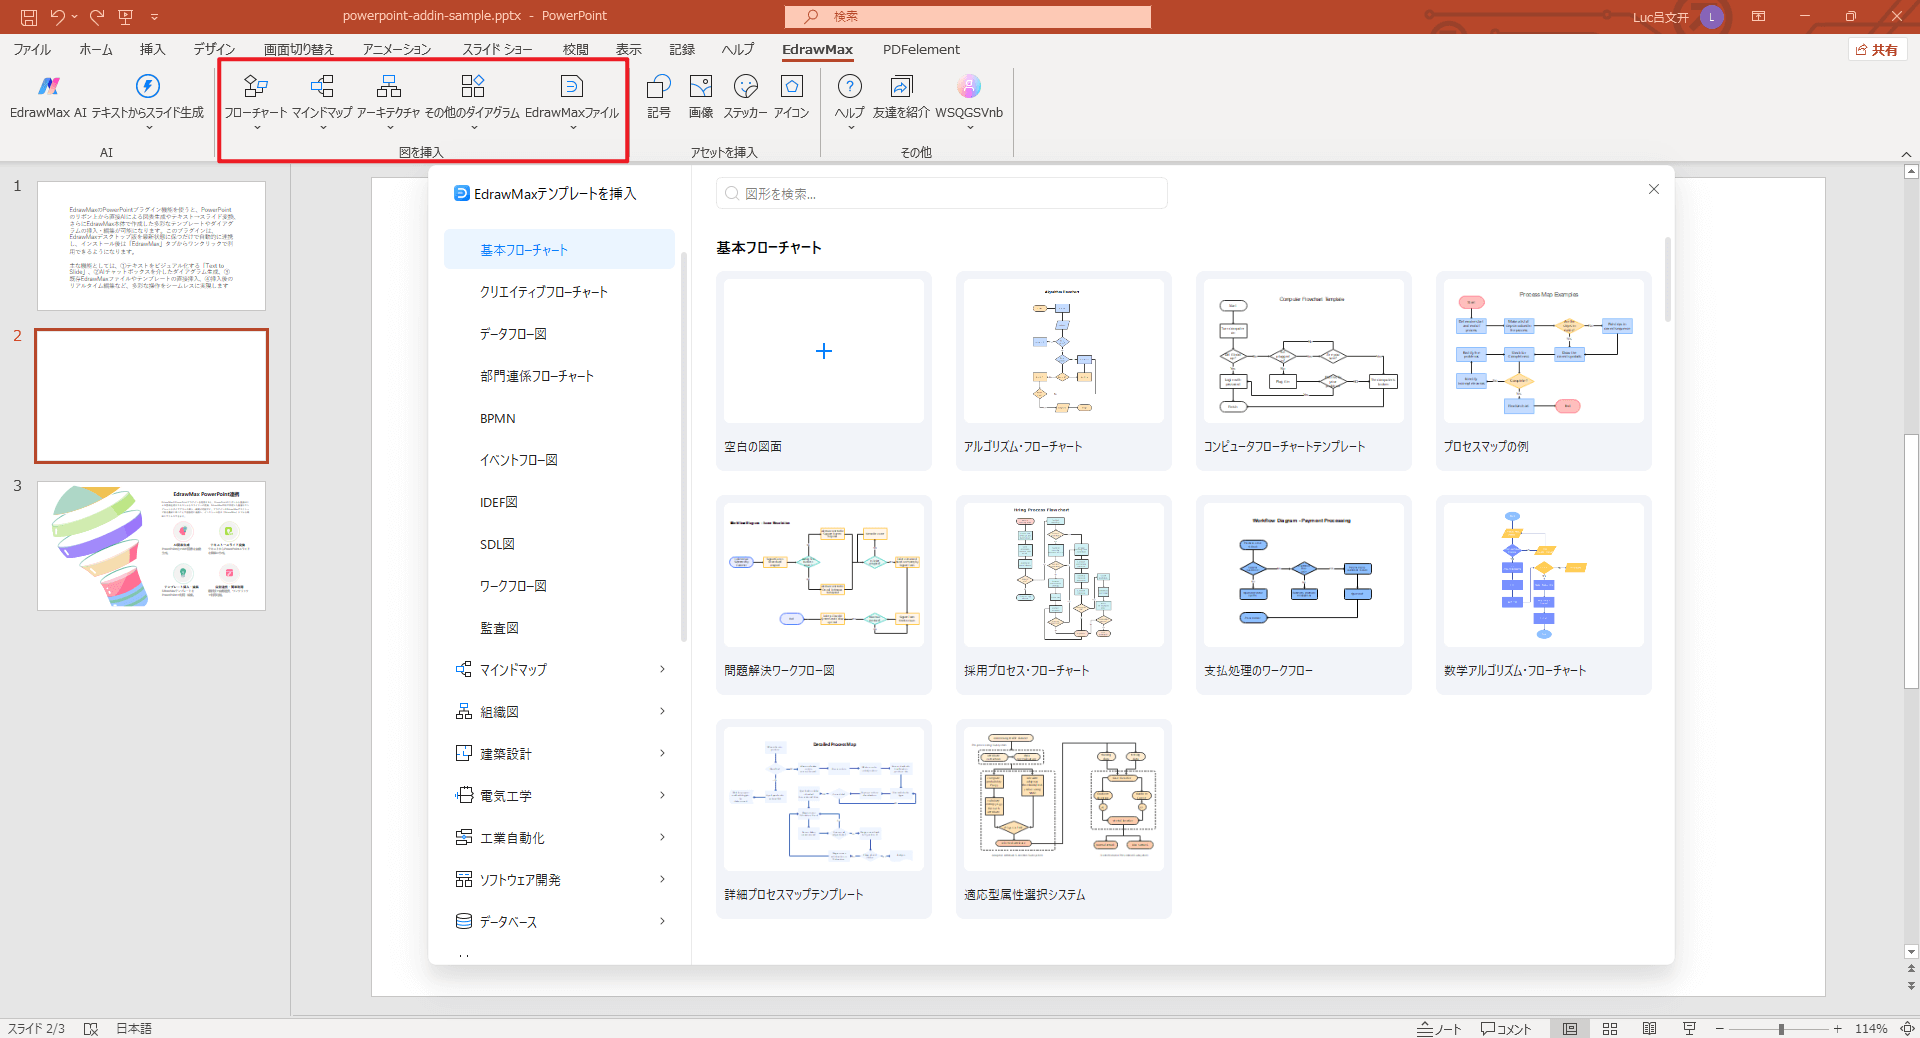Redo the last action
The width and height of the screenshot is (1920, 1038).
pos(97,16)
